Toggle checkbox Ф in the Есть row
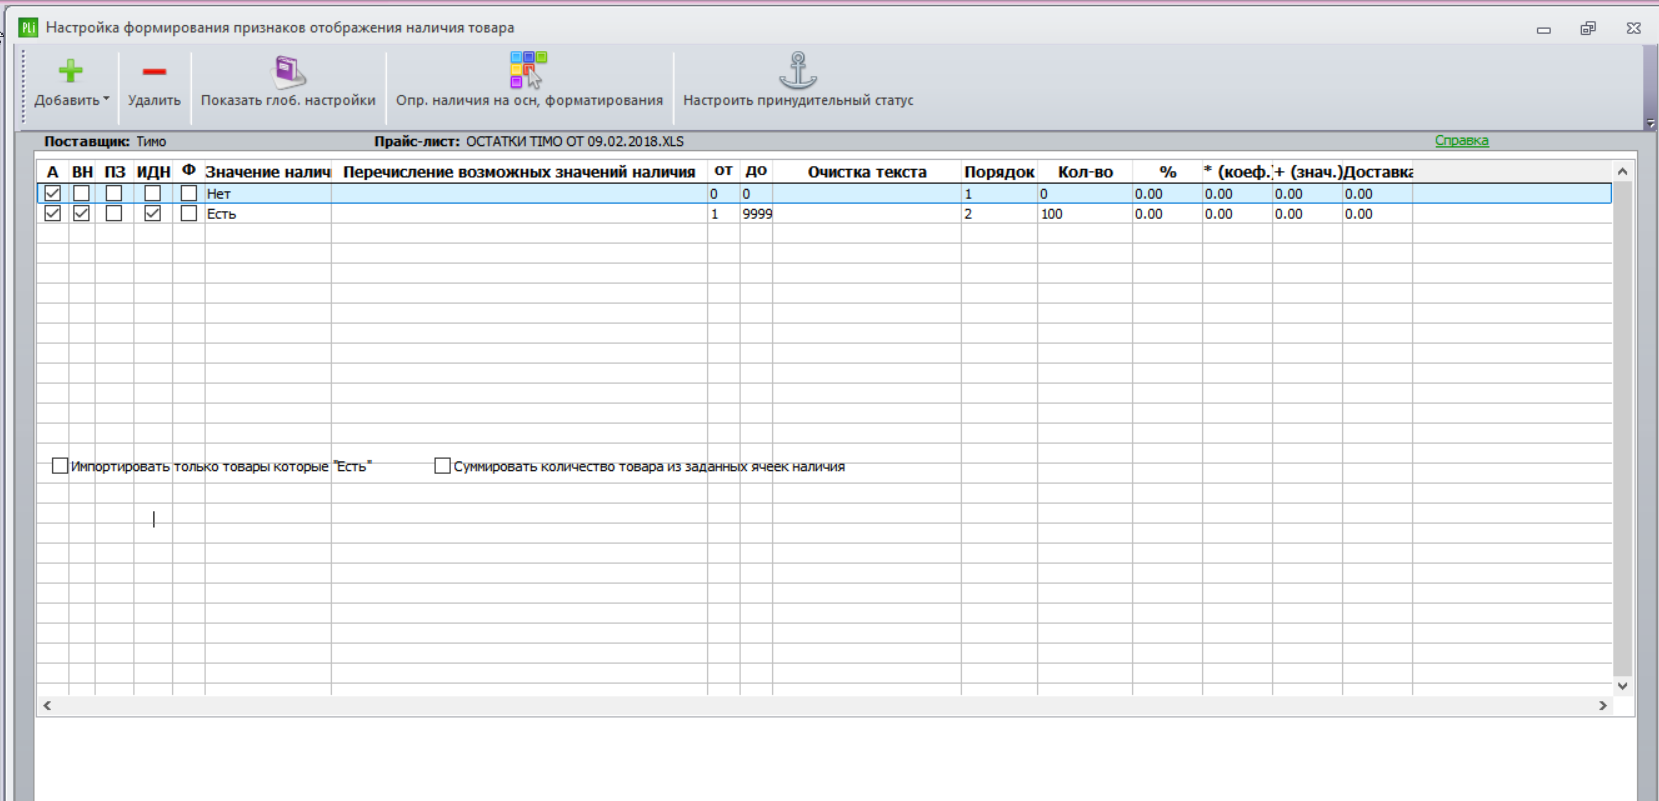Viewport: 1659px width, 801px height. coord(189,213)
